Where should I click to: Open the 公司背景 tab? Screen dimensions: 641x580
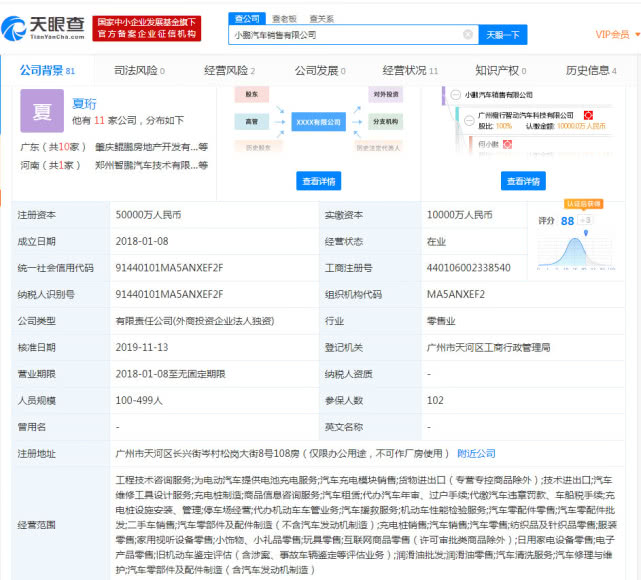tap(47, 71)
